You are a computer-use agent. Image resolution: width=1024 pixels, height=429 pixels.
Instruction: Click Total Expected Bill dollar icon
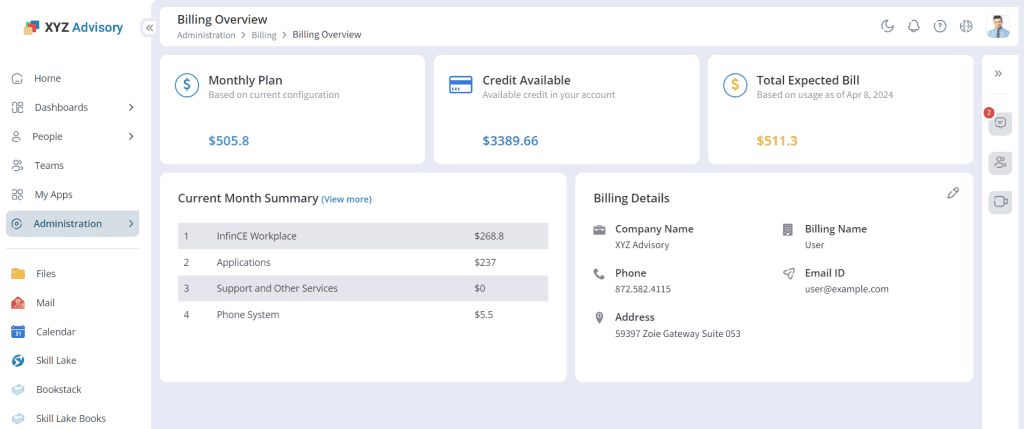tap(735, 85)
